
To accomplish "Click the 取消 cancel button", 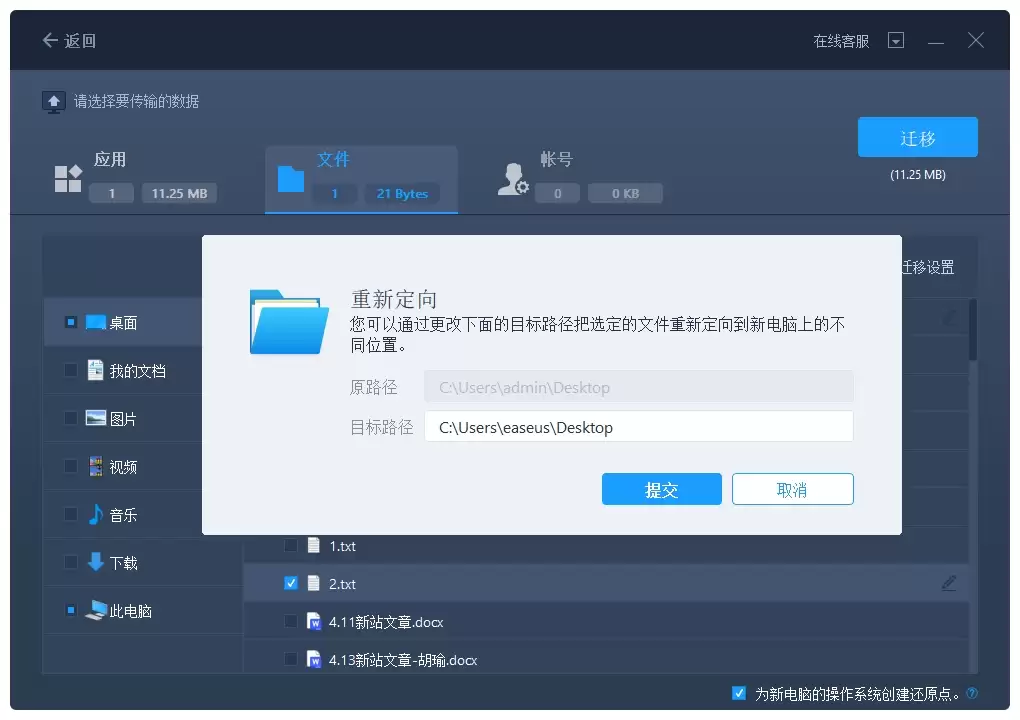I will click(x=794, y=489).
